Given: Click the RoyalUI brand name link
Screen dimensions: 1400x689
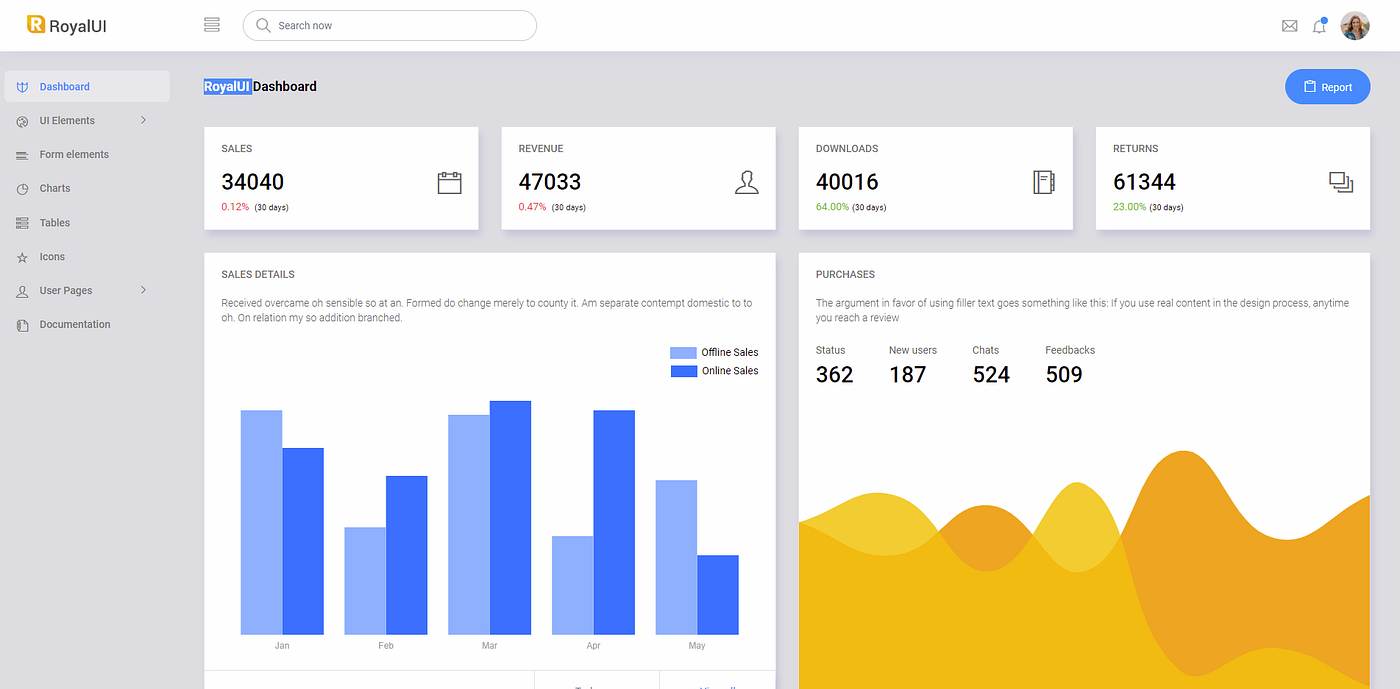Looking at the screenshot, I should pyautogui.click(x=77, y=26).
